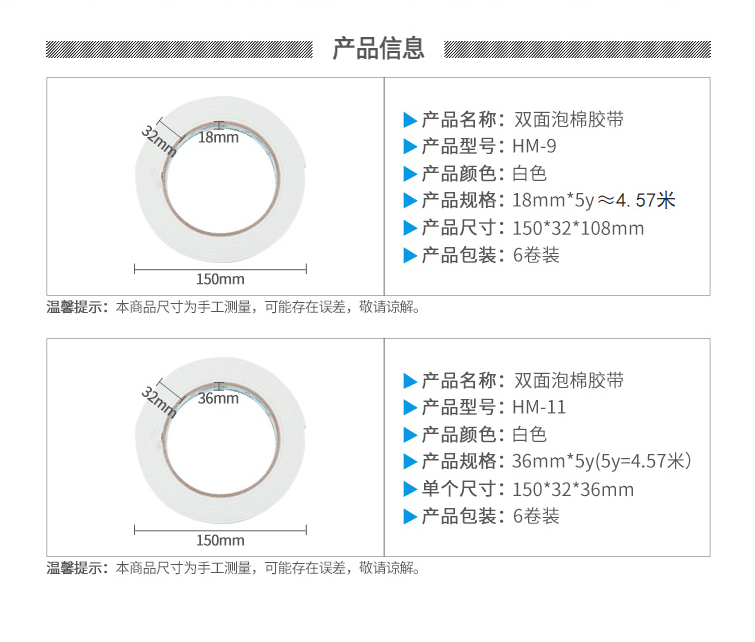Viewport: 755px width, 642px height.
Task: Click the 150mm dimension label under the HM-11 roll
Action: pos(220,540)
